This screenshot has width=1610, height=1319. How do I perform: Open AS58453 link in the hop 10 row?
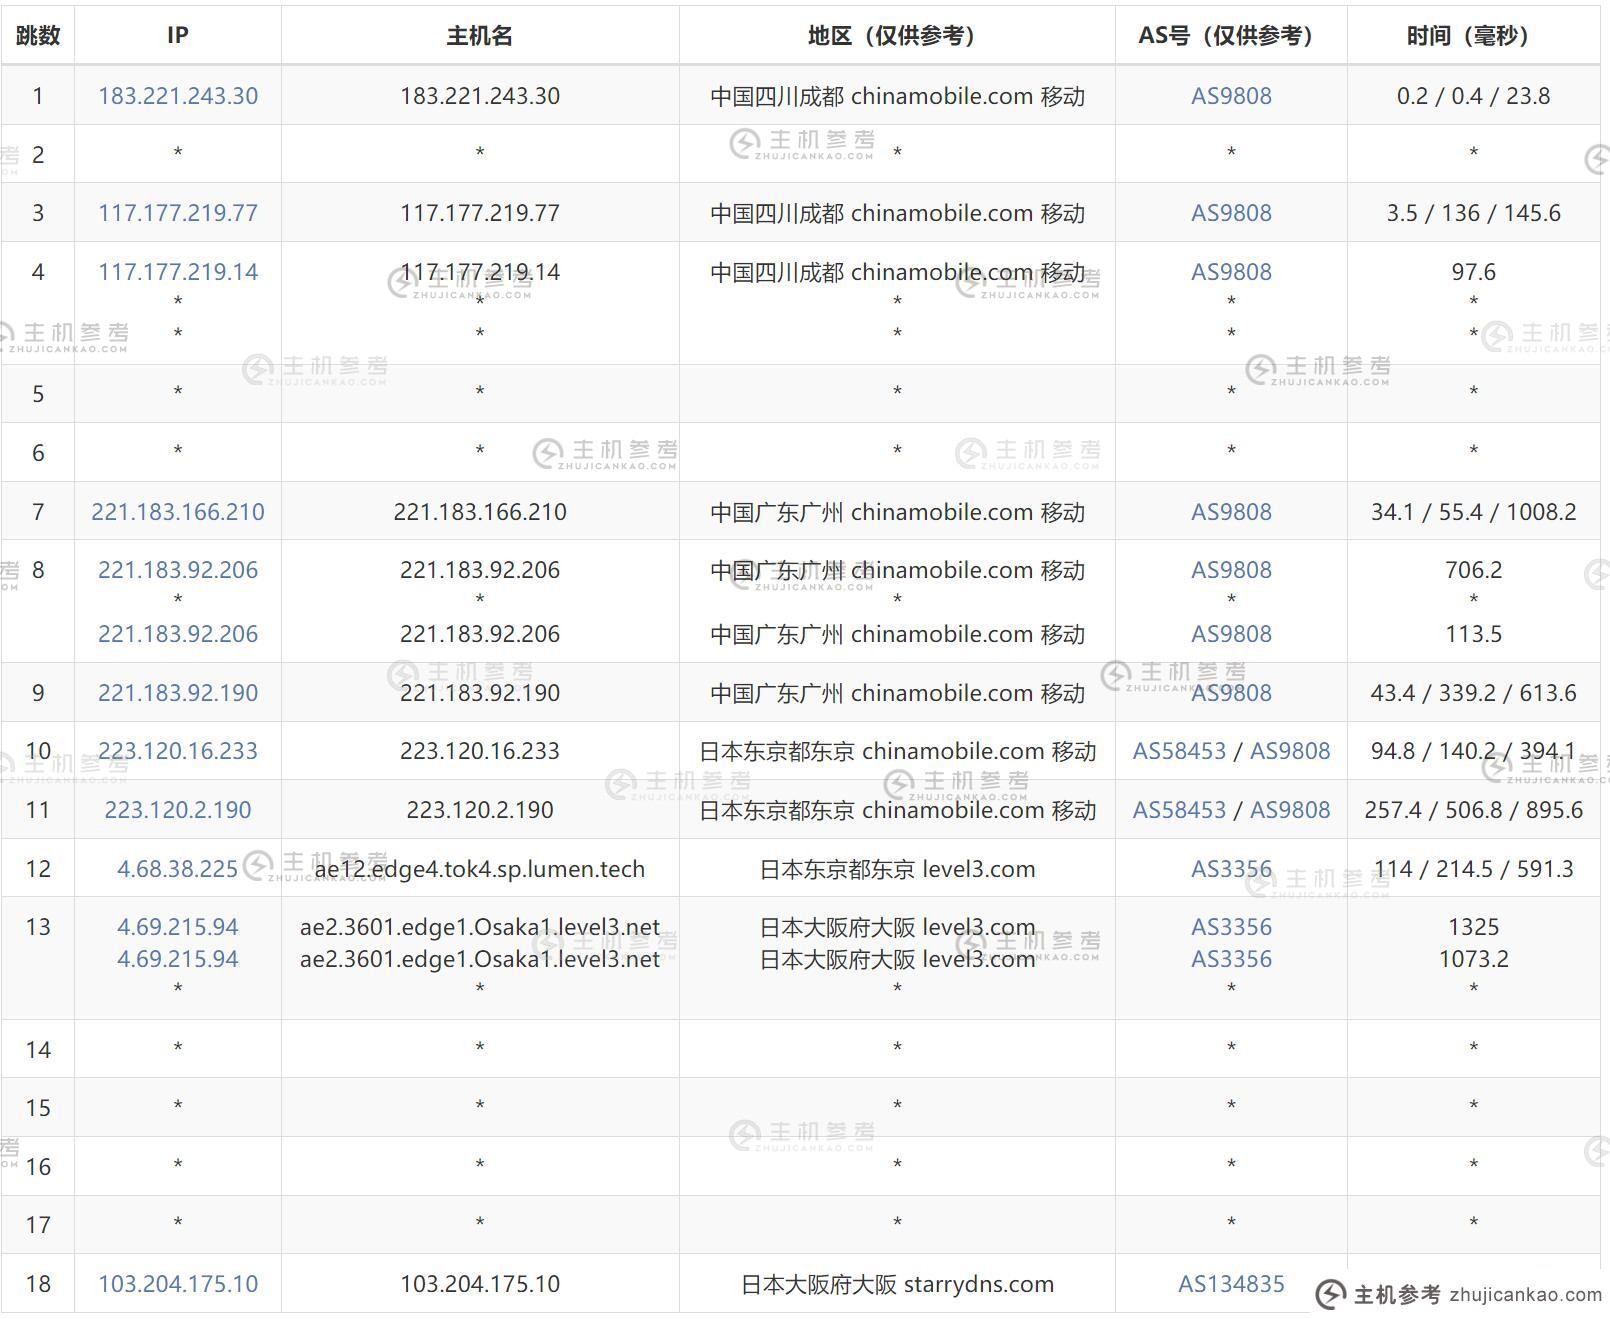1179,751
